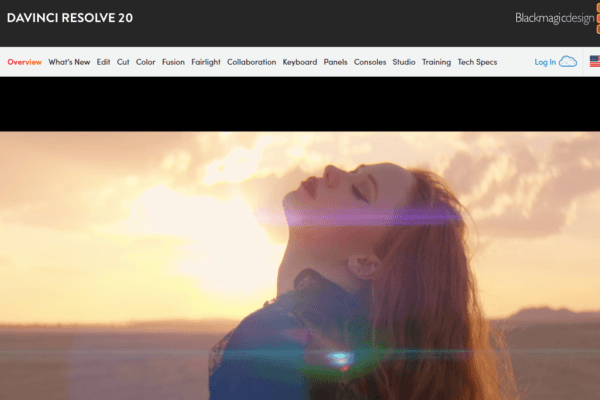The height and width of the screenshot is (400, 600).
Task: Go to the Keyboard tab
Action: pyautogui.click(x=300, y=62)
